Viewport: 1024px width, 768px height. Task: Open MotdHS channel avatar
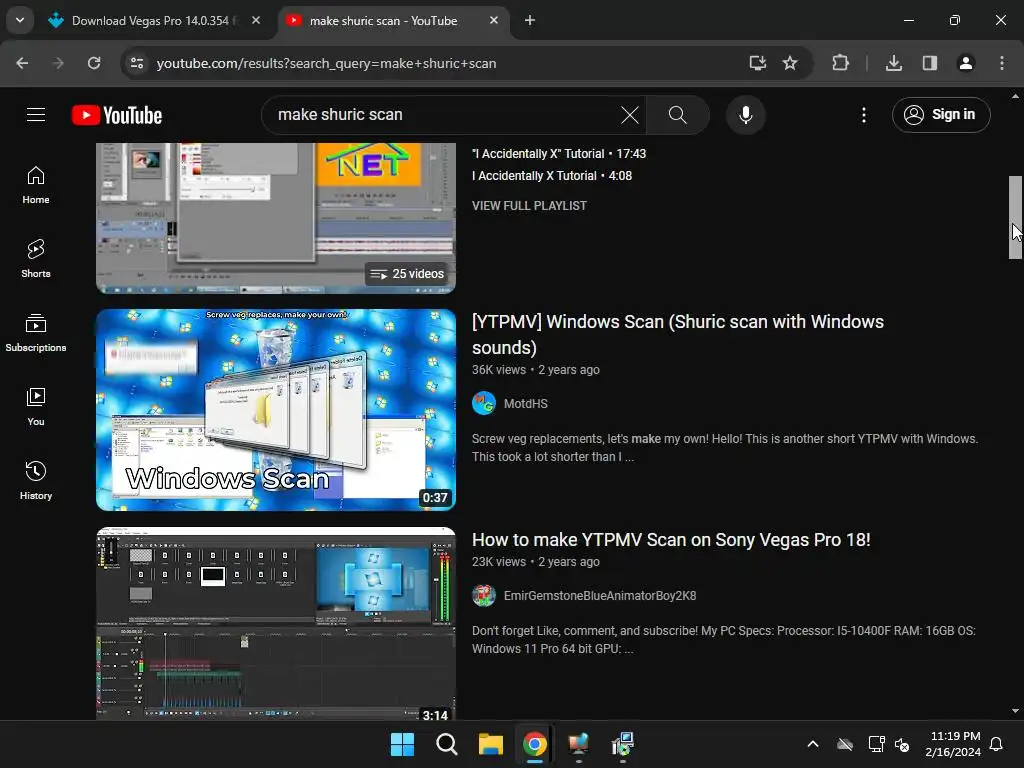[x=484, y=404]
